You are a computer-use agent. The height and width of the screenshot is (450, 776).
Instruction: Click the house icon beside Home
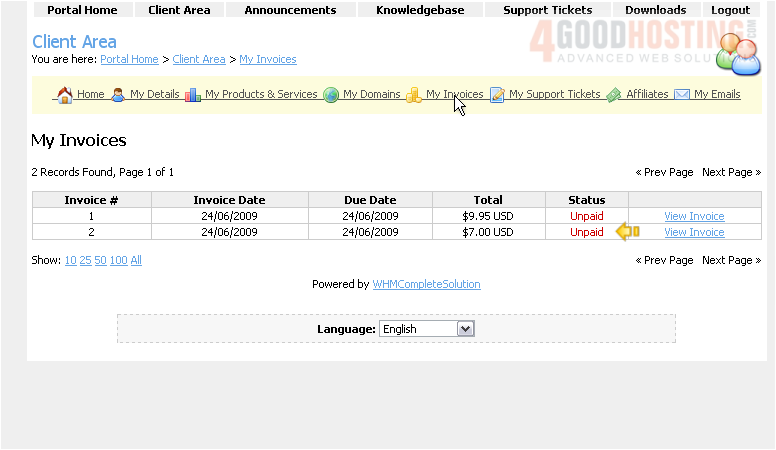tap(65, 95)
